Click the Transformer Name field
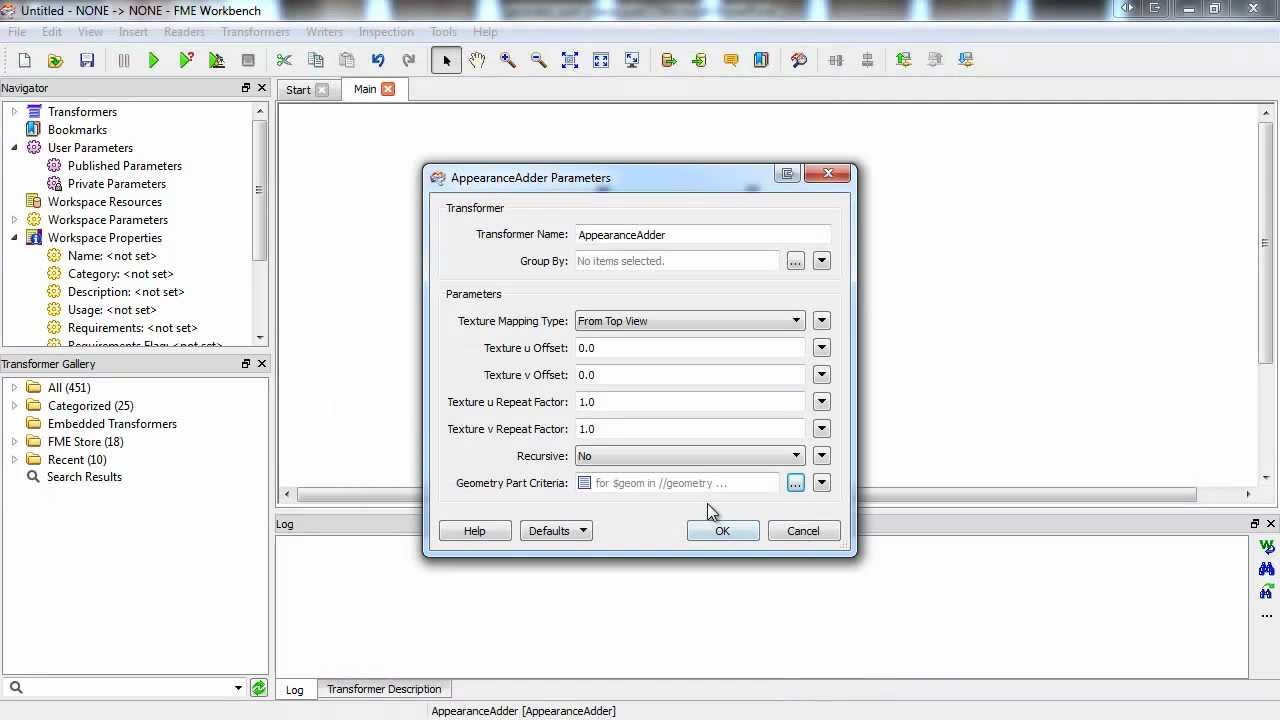 pyautogui.click(x=702, y=235)
